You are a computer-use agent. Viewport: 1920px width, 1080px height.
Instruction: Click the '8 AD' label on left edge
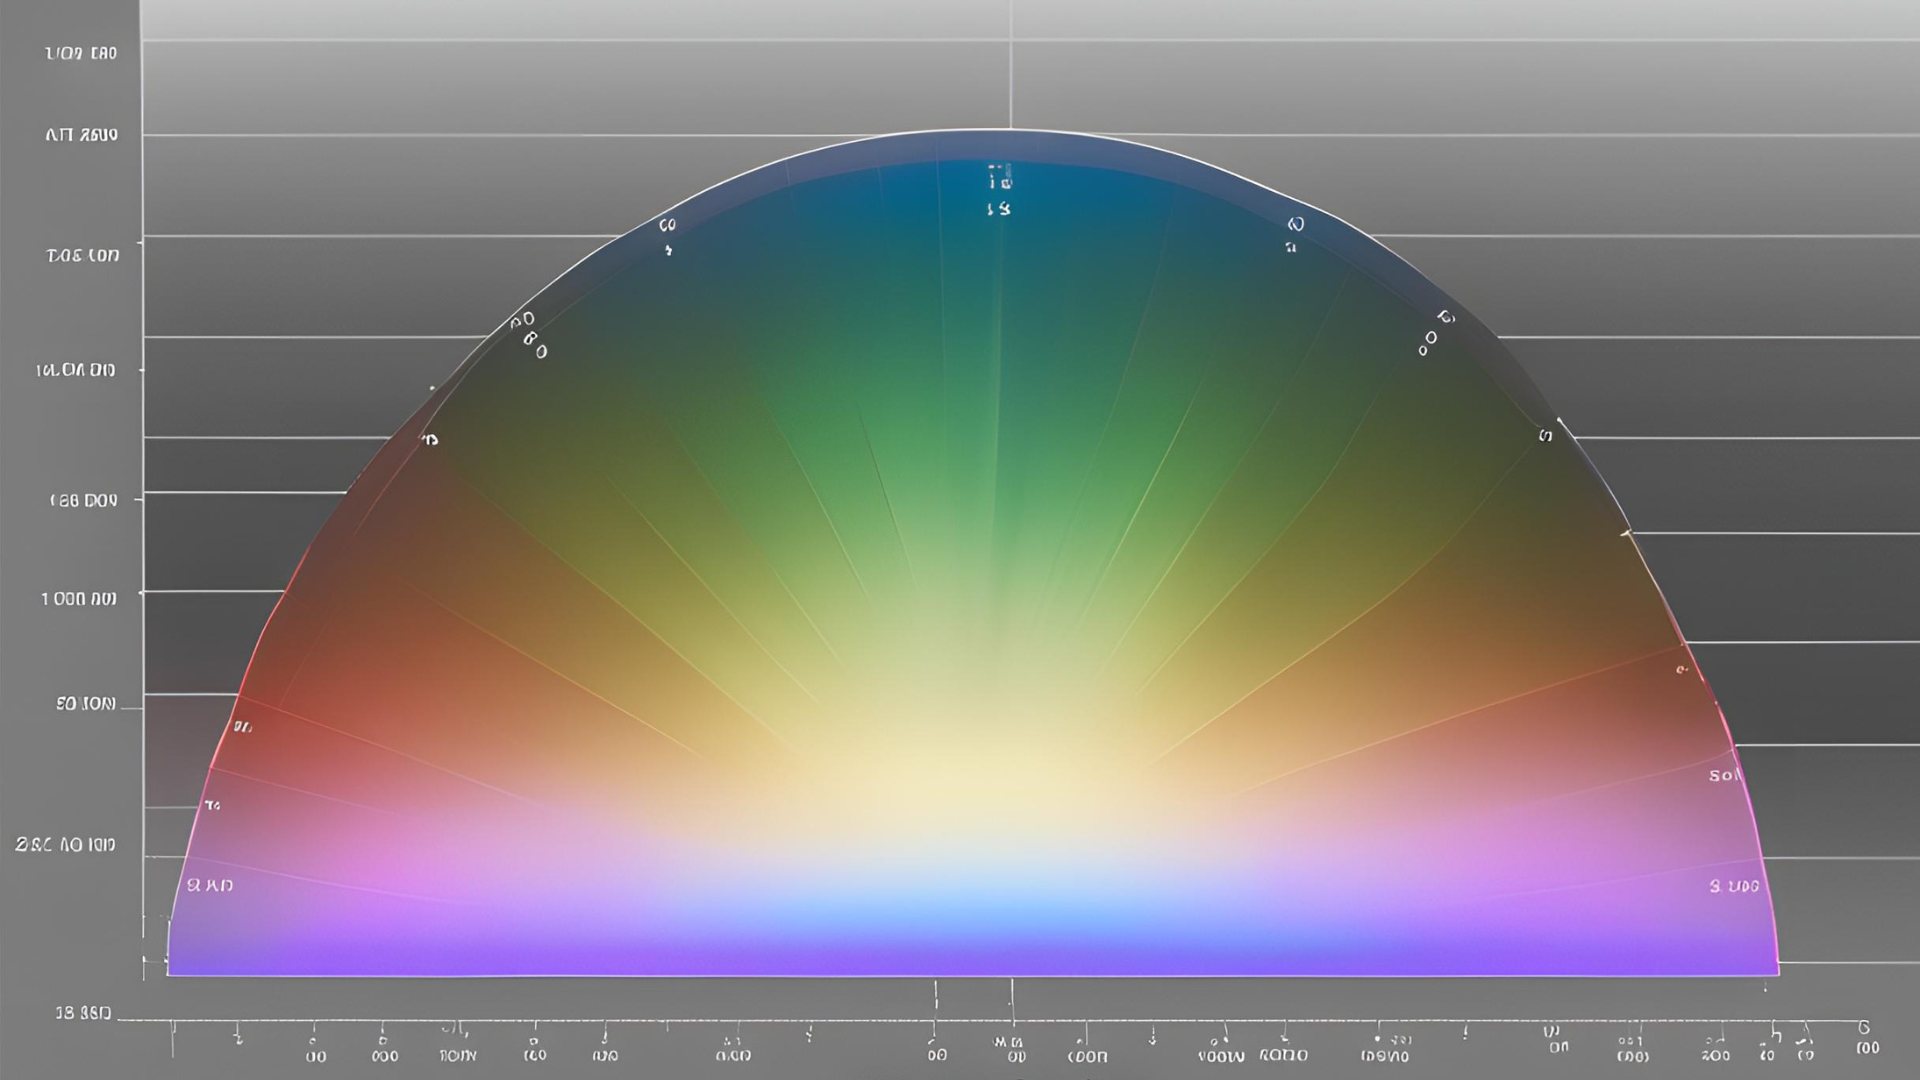tap(210, 885)
